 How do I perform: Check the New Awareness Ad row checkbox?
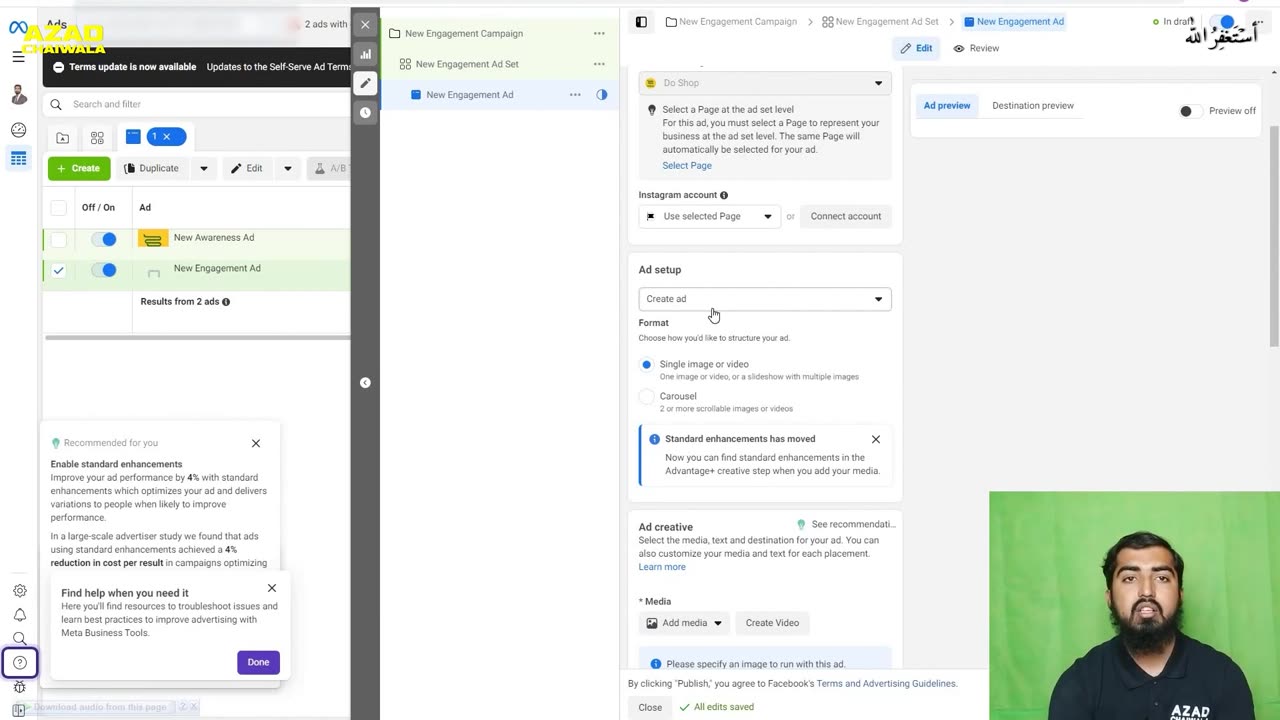[x=59, y=239]
